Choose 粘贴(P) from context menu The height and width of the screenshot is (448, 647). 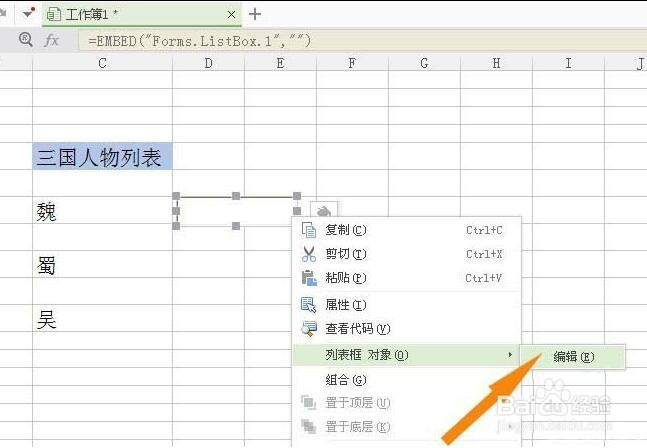pos(407,278)
